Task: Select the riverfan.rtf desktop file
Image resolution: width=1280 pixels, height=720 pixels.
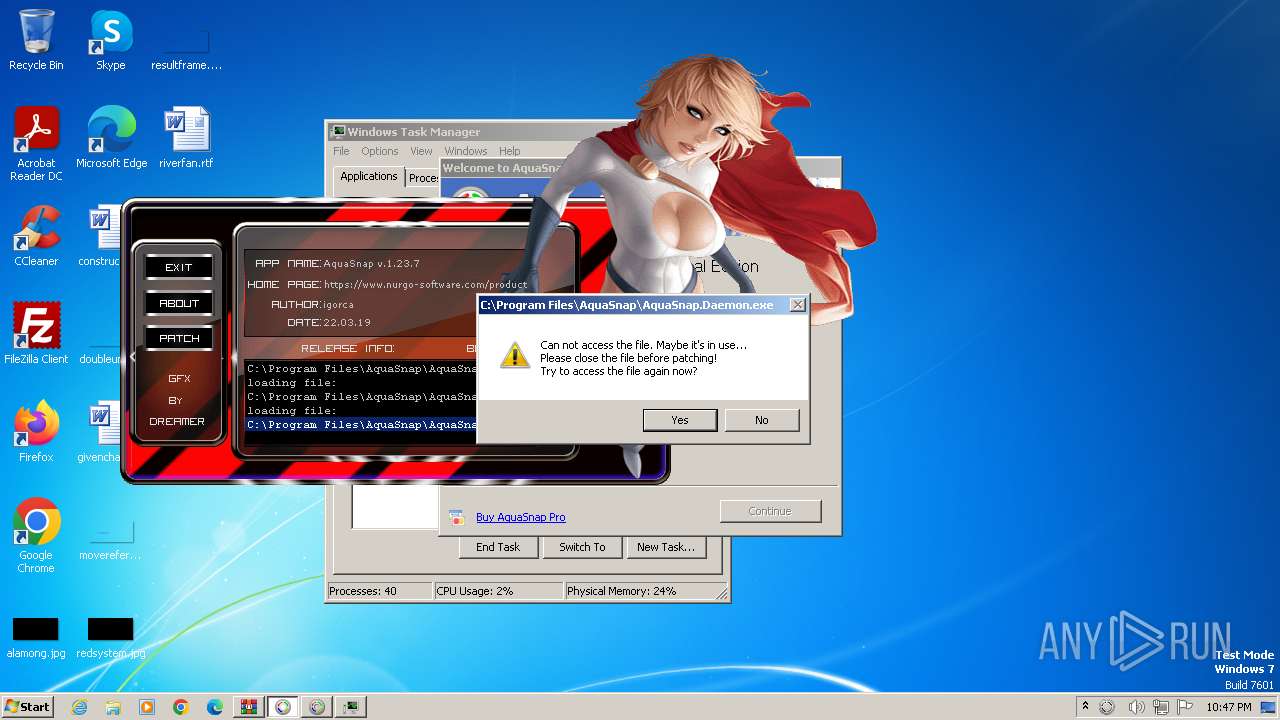Action: [186, 137]
